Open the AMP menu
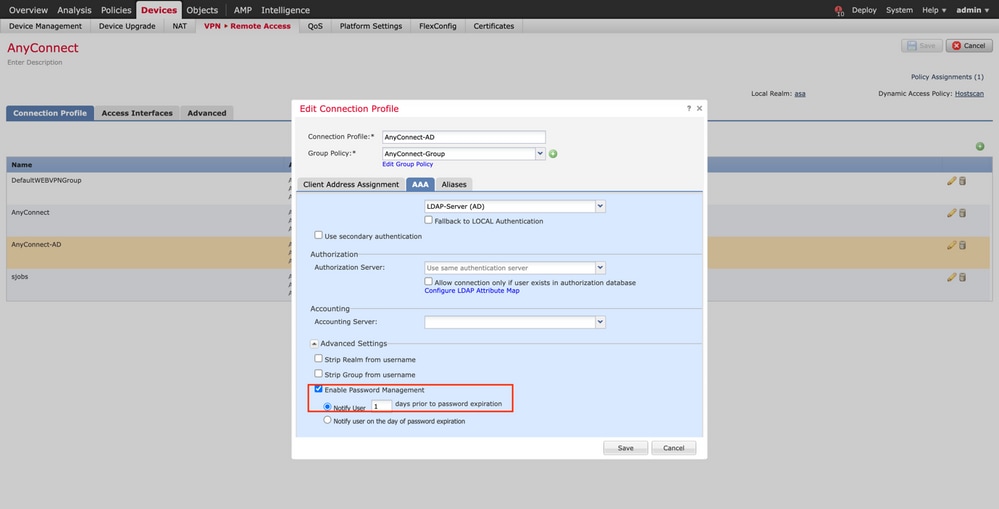The width and height of the screenshot is (999, 509). click(242, 10)
